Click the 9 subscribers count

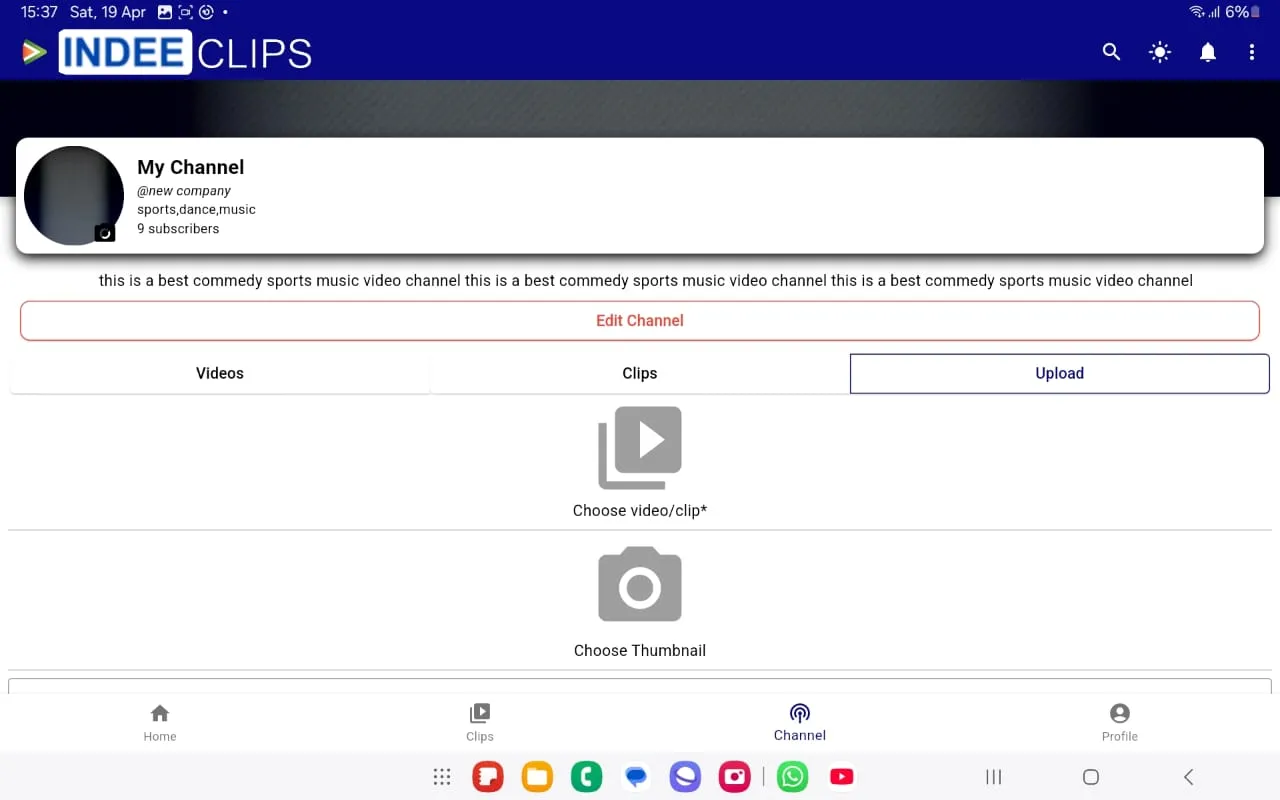pos(178,229)
